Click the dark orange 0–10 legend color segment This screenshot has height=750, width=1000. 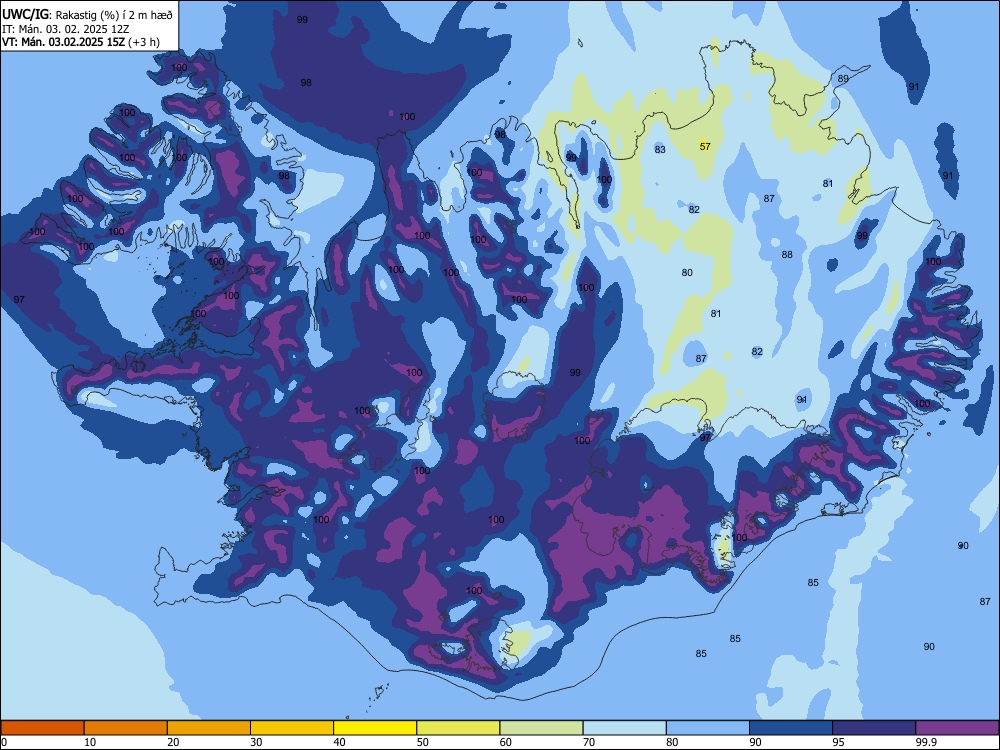43,728
